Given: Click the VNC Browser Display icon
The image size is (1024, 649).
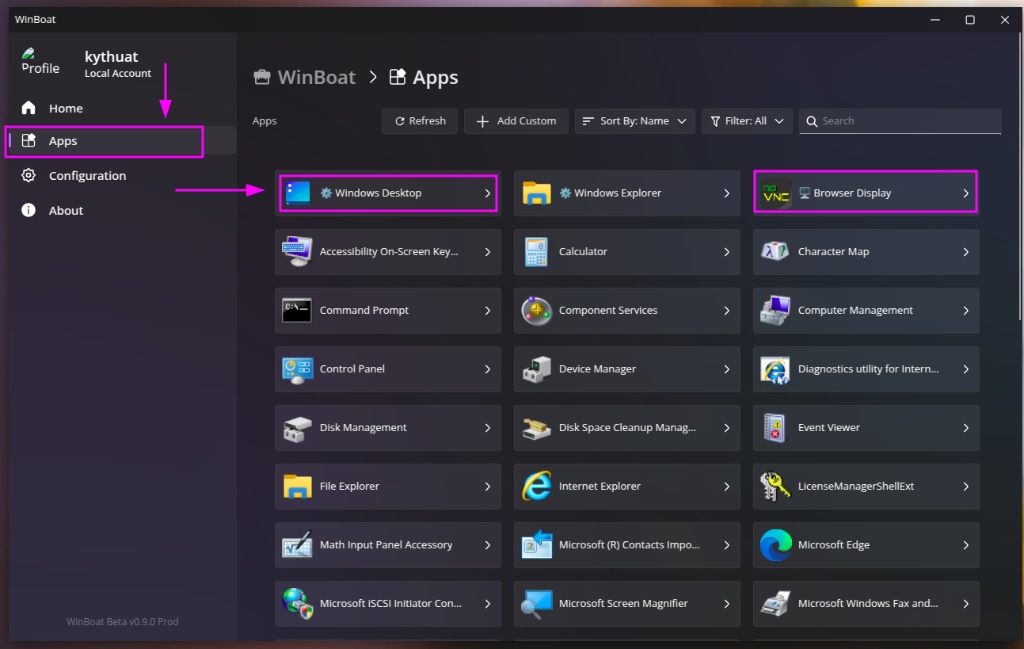Looking at the screenshot, I should click(776, 193).
